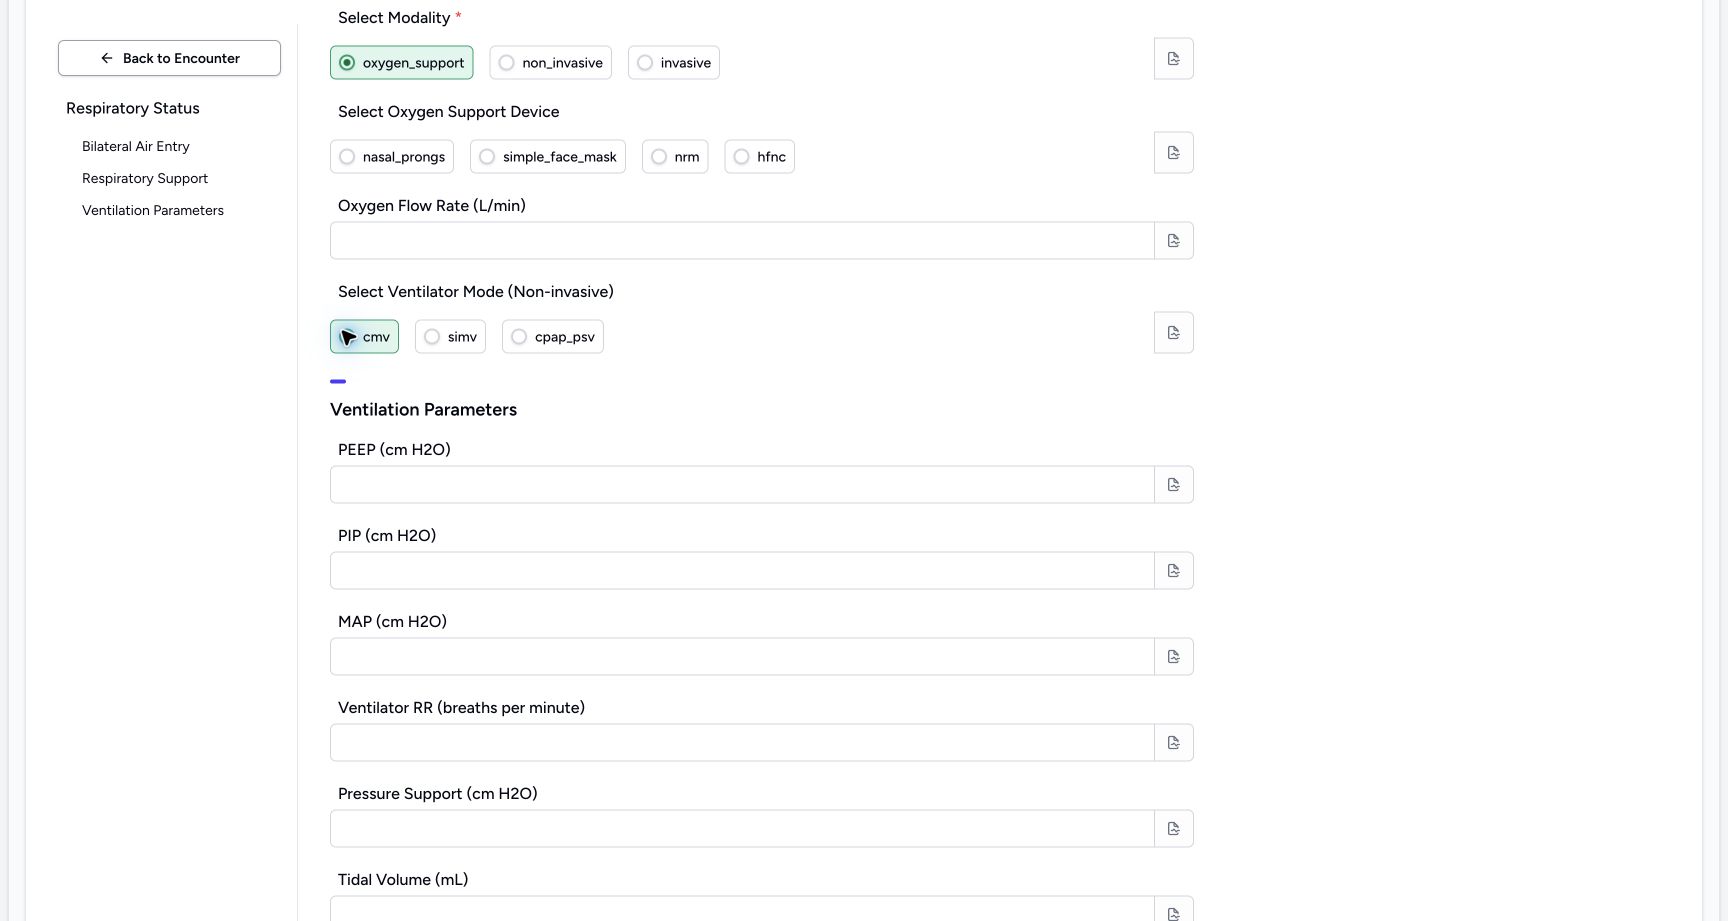Choose simple_face_mask as oxygen device
The image size is (1728, 921).
(x=548, y=157)
